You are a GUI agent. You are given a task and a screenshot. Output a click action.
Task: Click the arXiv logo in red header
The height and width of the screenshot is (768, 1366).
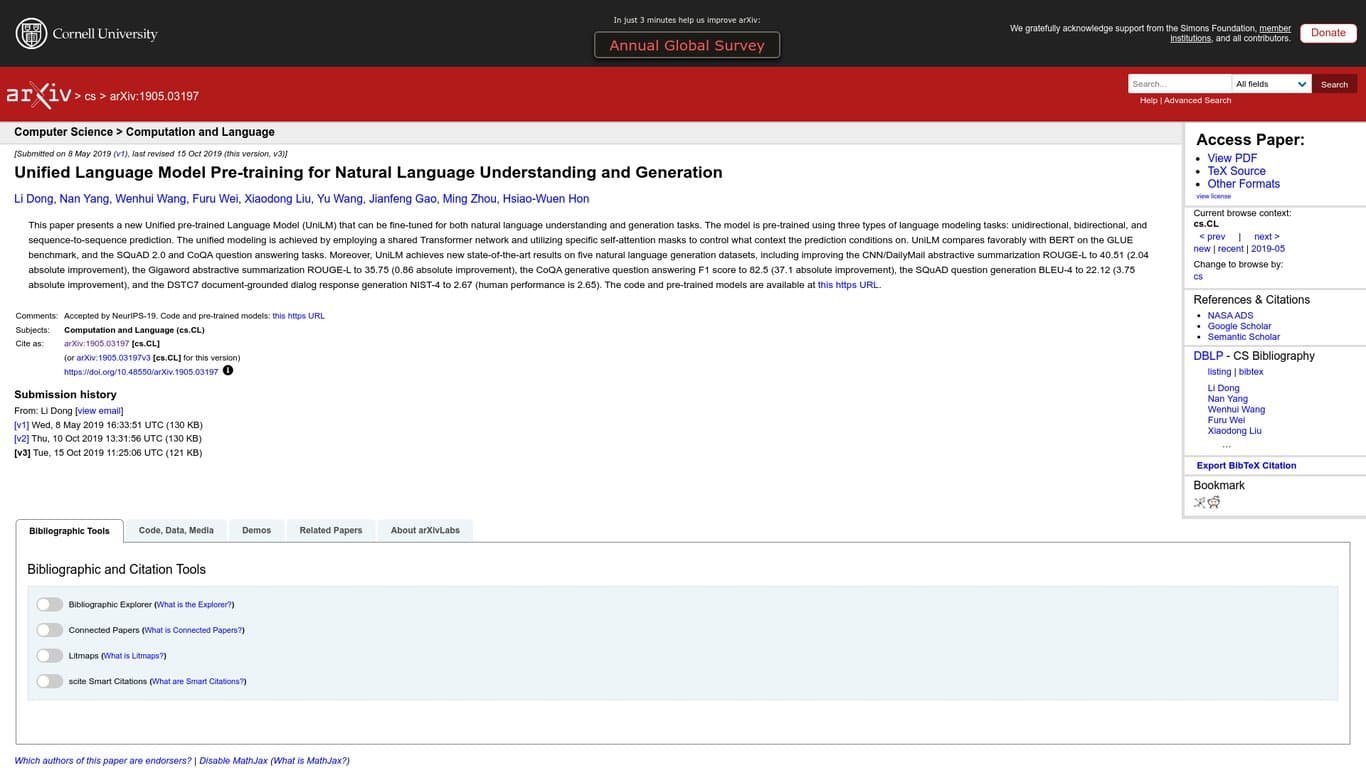pos(39,95)
